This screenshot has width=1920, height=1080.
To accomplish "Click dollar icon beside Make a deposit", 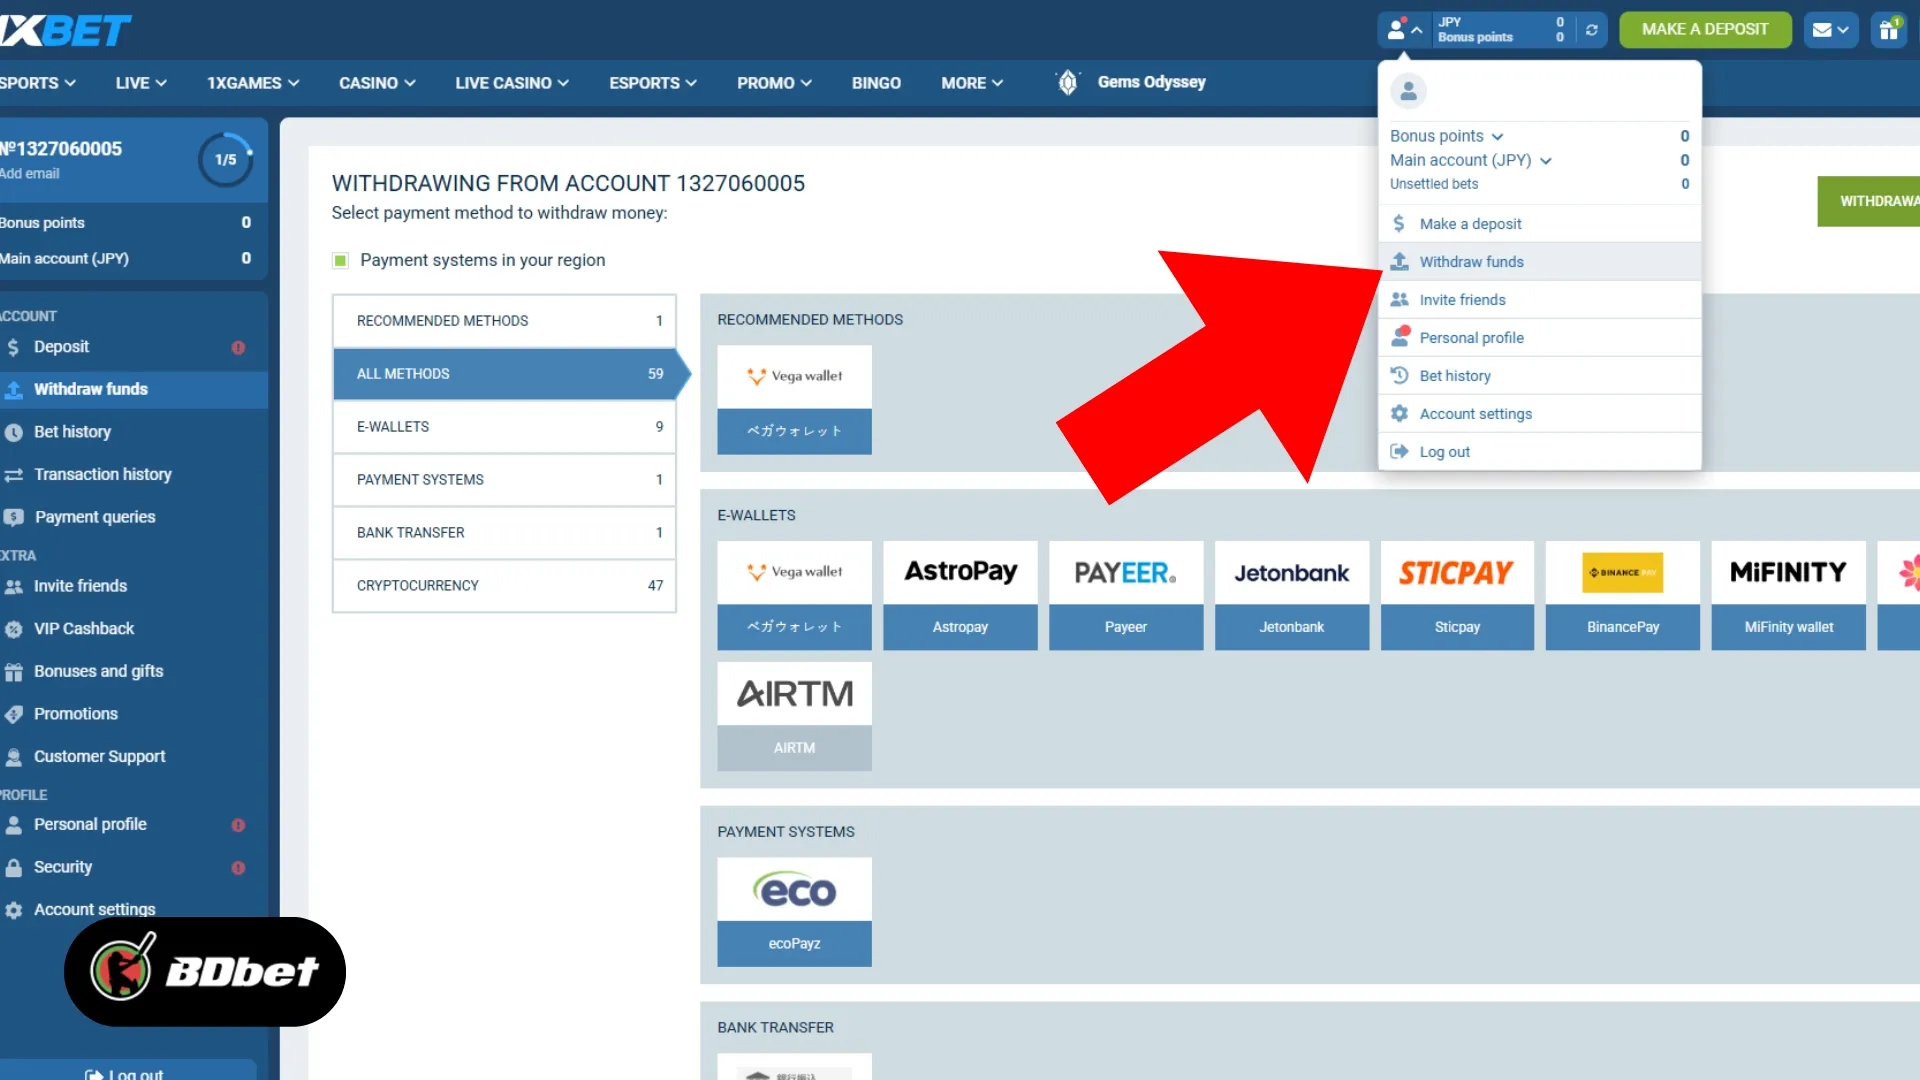I will pyautogui.click(x=1399, y=223).
